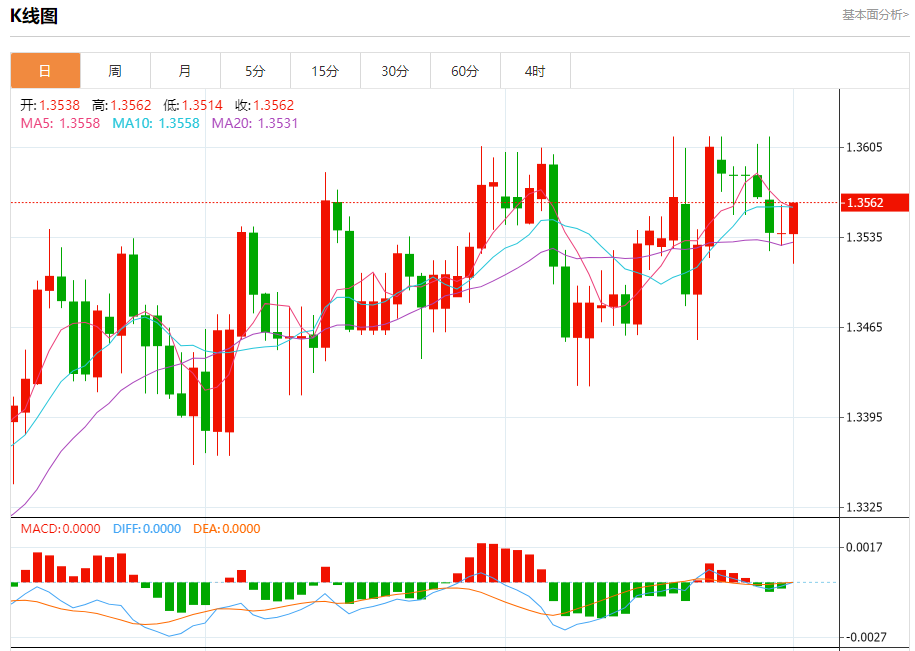Click the DIFF:0.0000 indicator label
This screenshot has height=651, width=915.
(x=147, y=529)
